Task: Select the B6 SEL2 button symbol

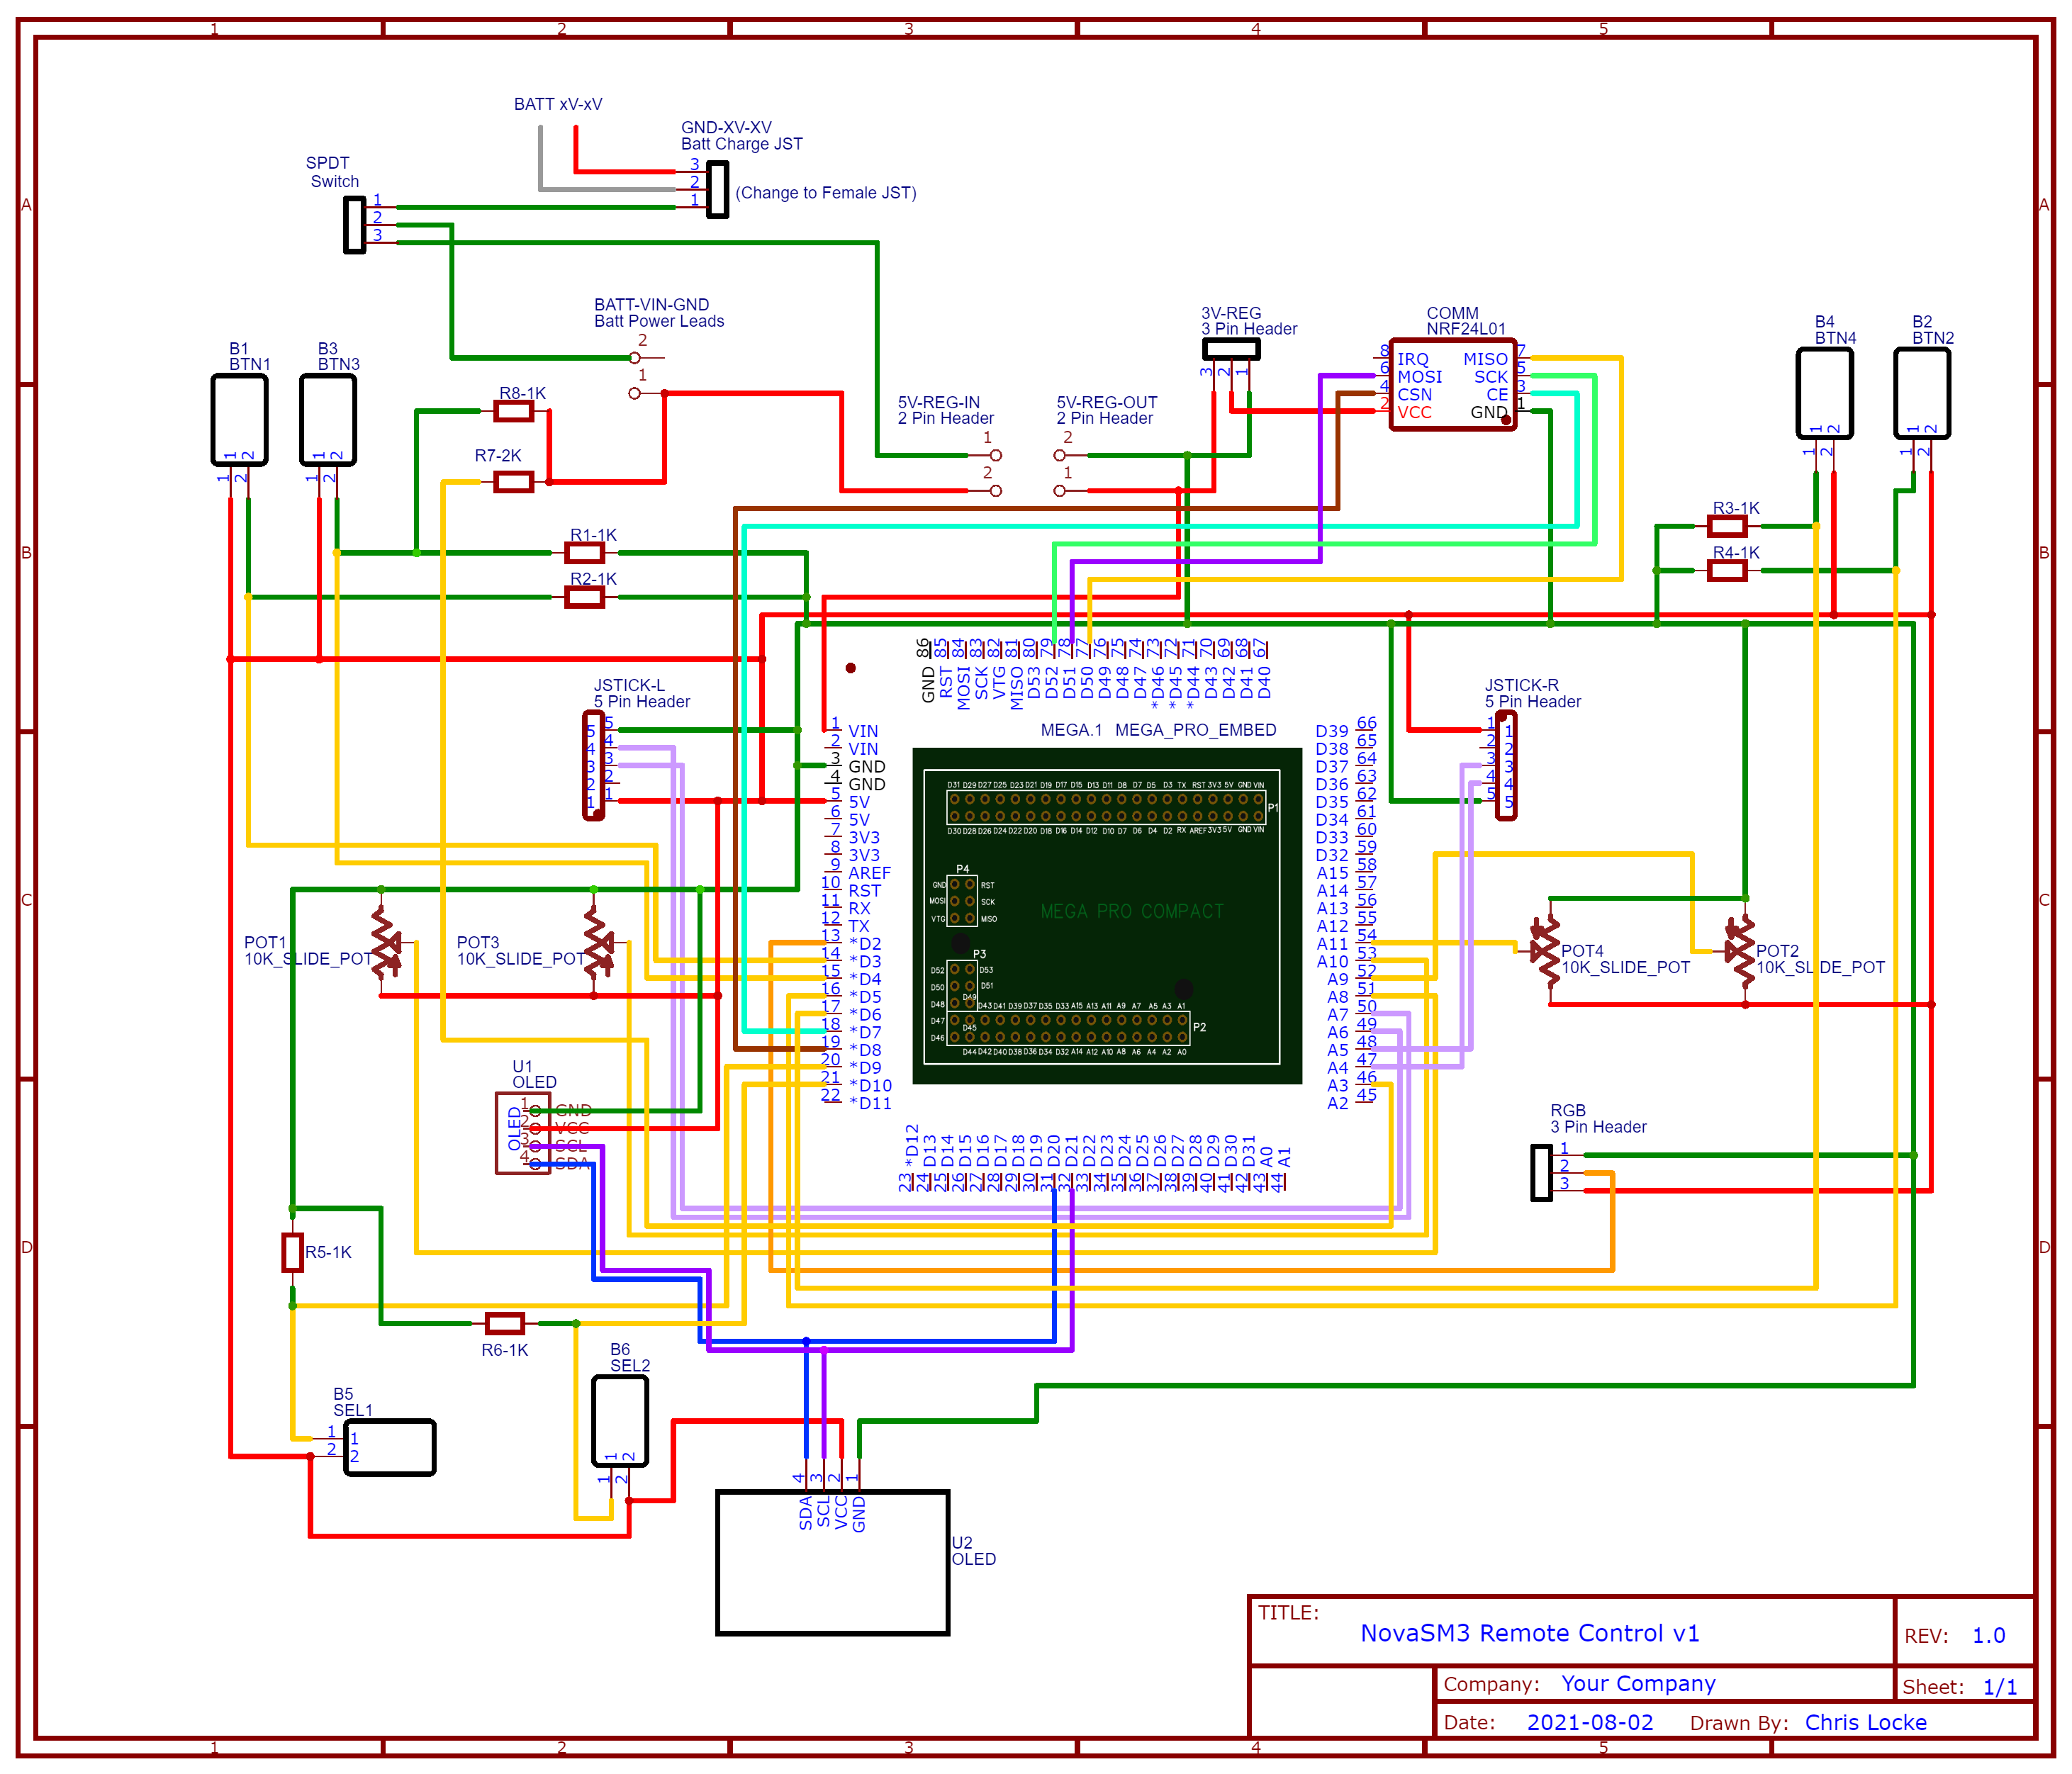Action: [x=620, y=1421]
